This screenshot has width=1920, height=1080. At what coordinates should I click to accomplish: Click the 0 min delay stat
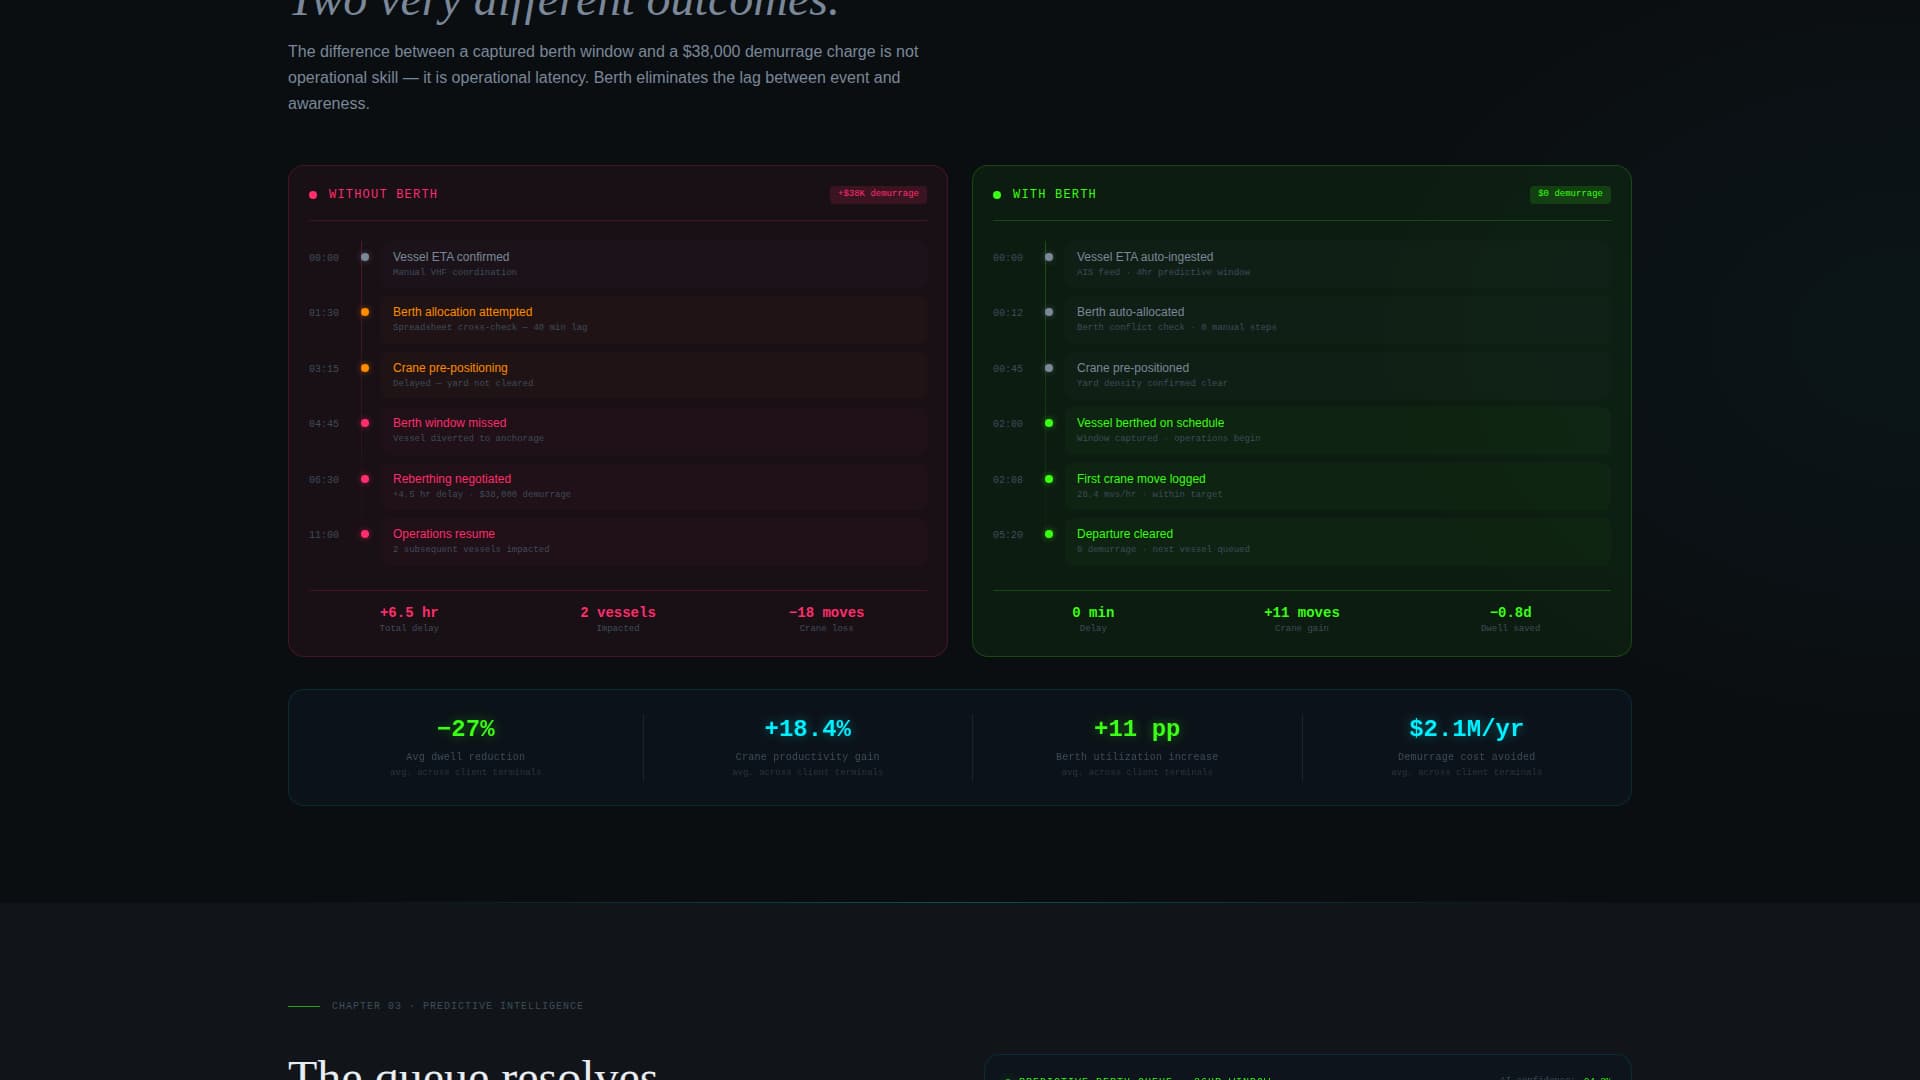click(x=1093, y=612)
